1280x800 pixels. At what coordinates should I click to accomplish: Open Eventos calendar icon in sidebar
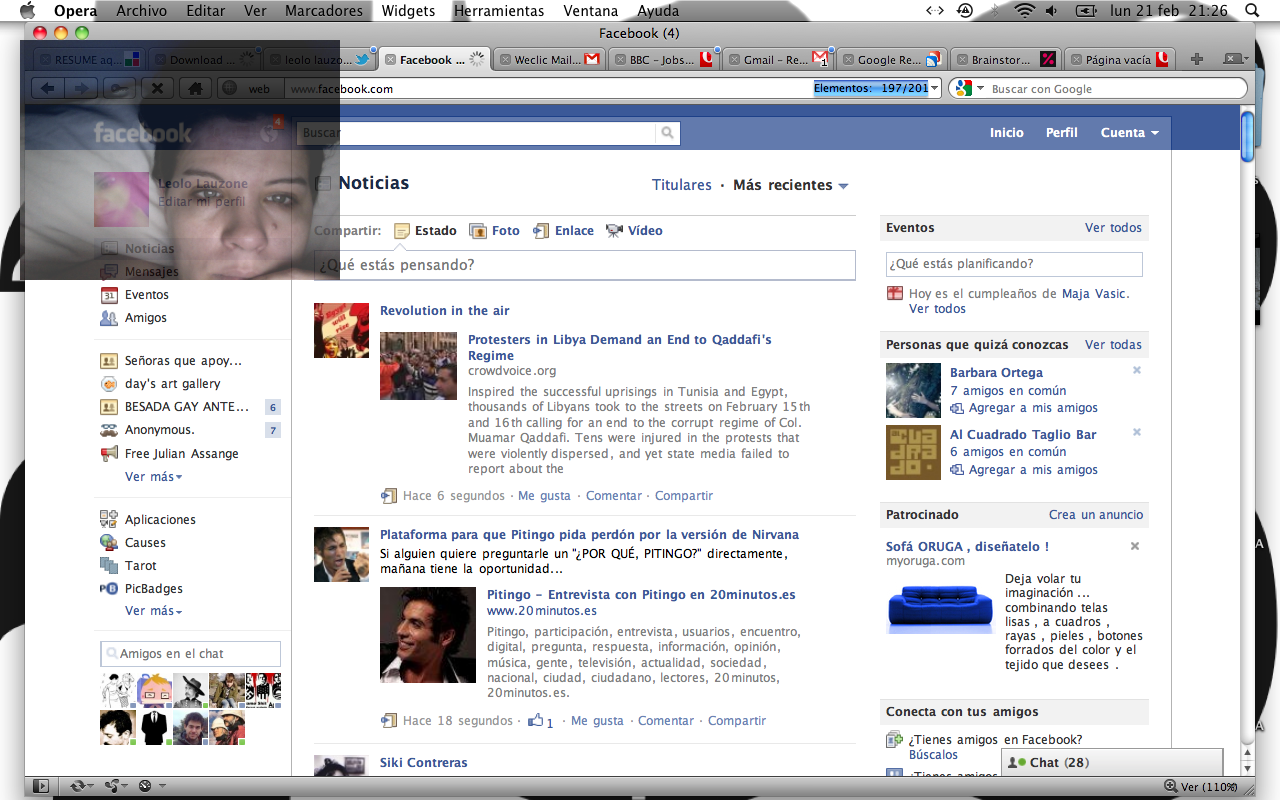point(109,295)
